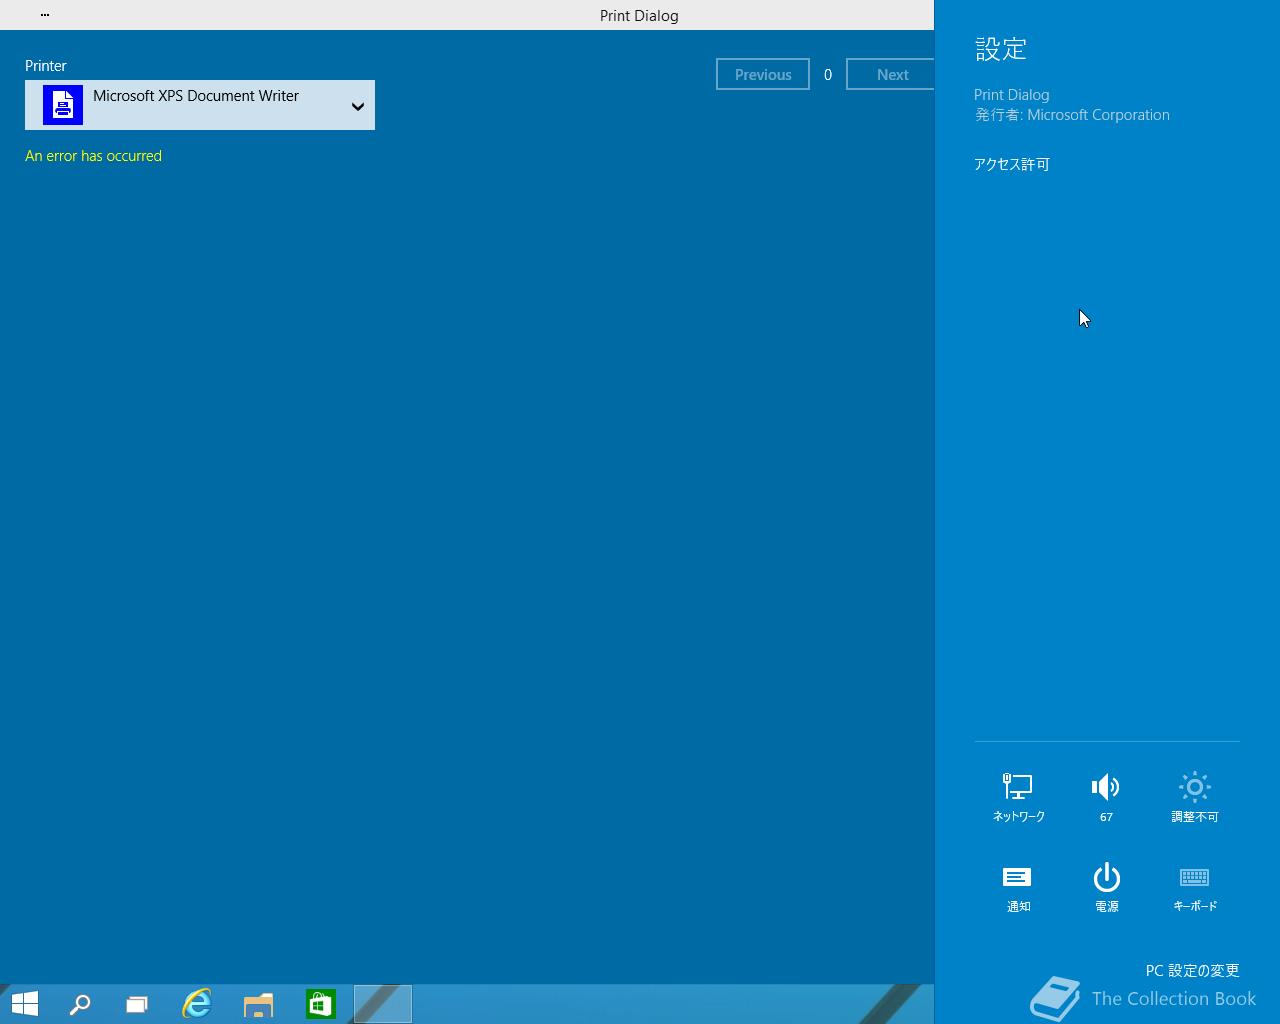The image size is (1280, 1024).
Task: Open Task View on the taskbar
Action: pyautogui.click(x=137, y=1004)
